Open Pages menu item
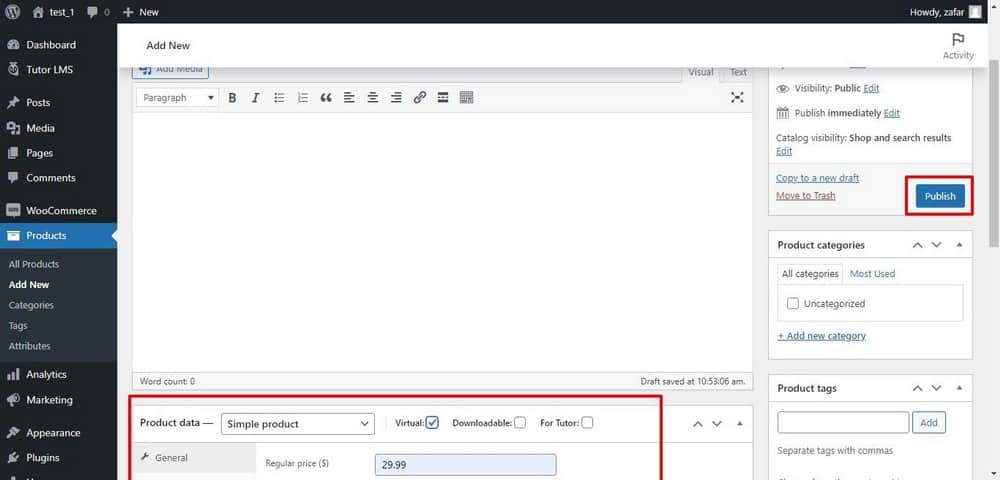Image resolution: width=1000 pixels, height=480 pixels. pos(40,153)
